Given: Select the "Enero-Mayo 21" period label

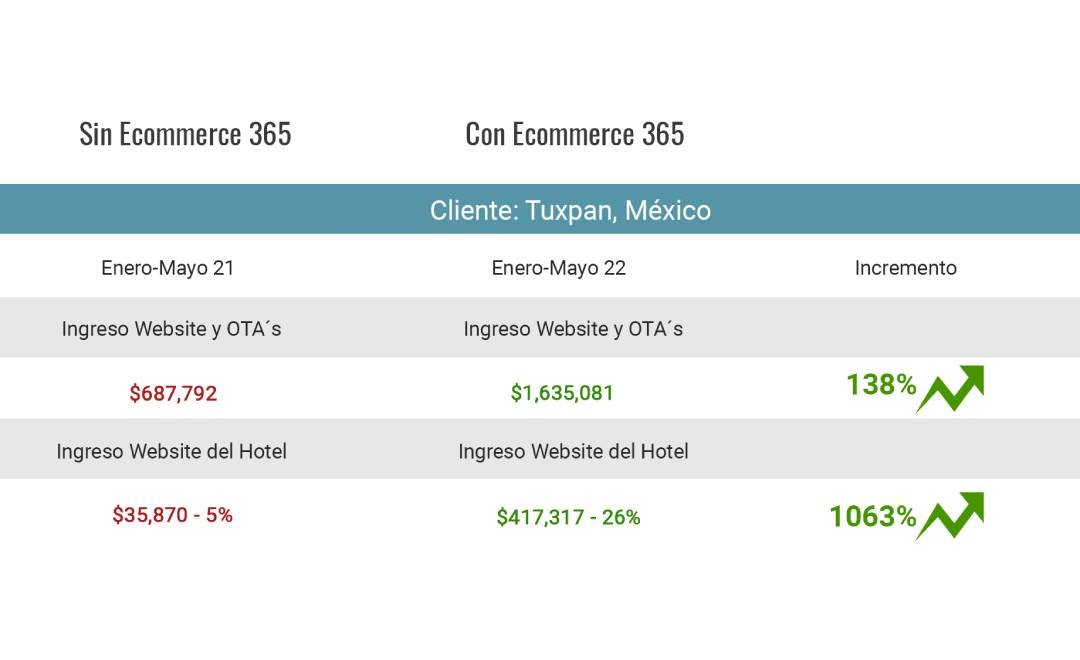Looking at the screenshot, I should coord(167,268).
